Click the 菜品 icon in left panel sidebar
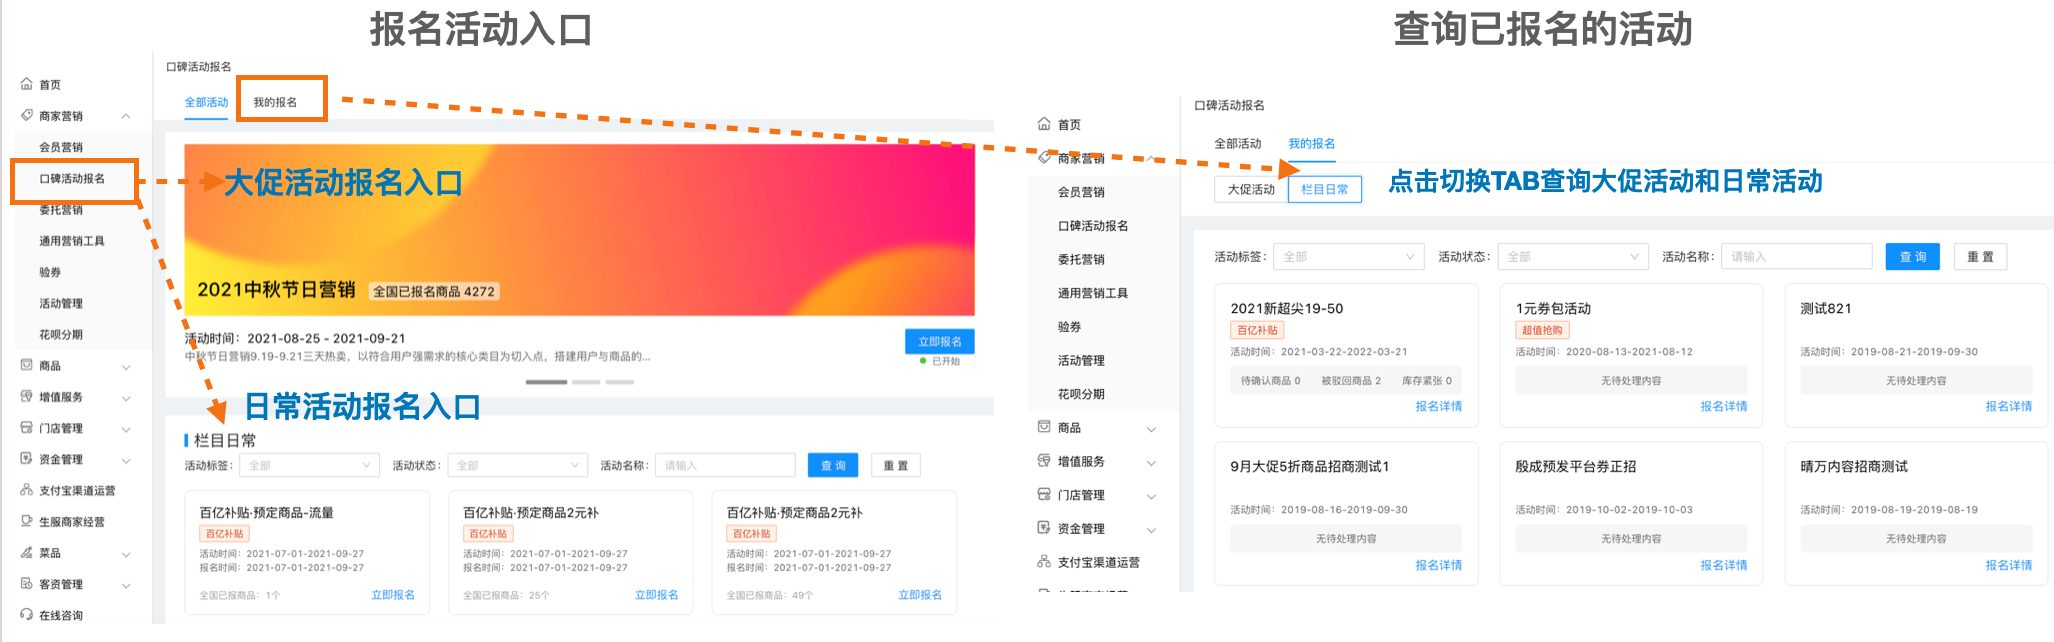2054x642 pixels. [27, 552]
